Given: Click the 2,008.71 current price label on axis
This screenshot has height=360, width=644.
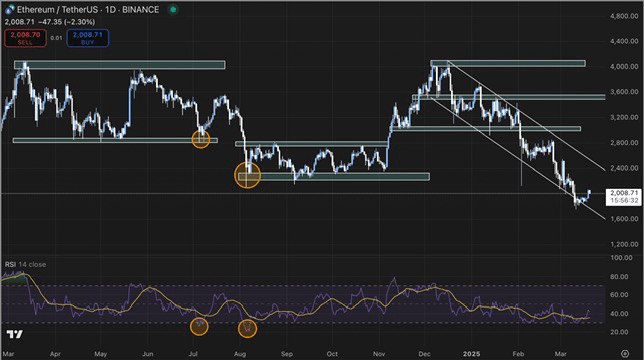Looking at the screenshot, I should pos(623,196).
